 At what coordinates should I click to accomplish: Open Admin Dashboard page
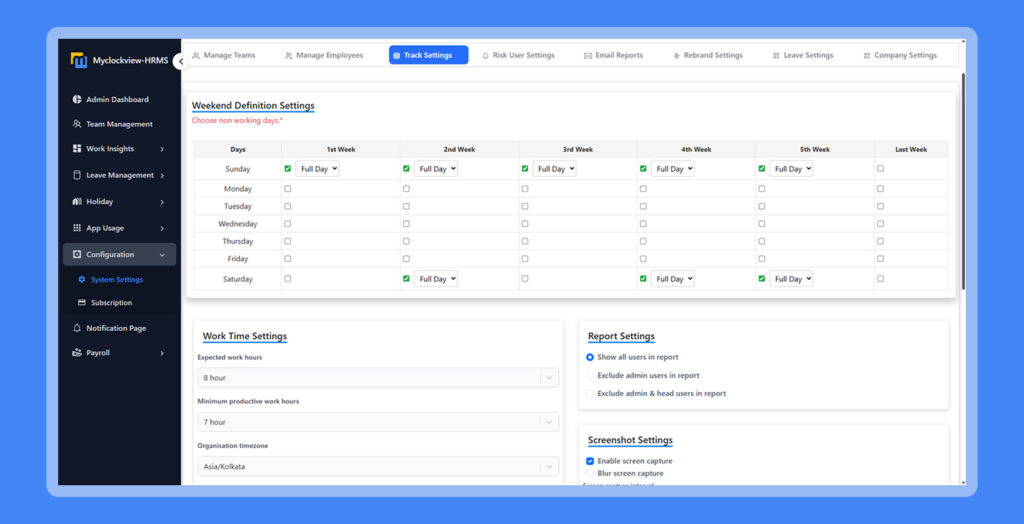click(x=120, y=99)
